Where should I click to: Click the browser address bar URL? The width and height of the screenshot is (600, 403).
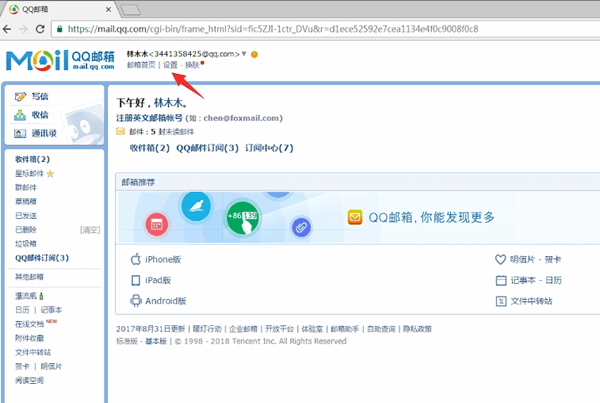click(x=273, y=29)
